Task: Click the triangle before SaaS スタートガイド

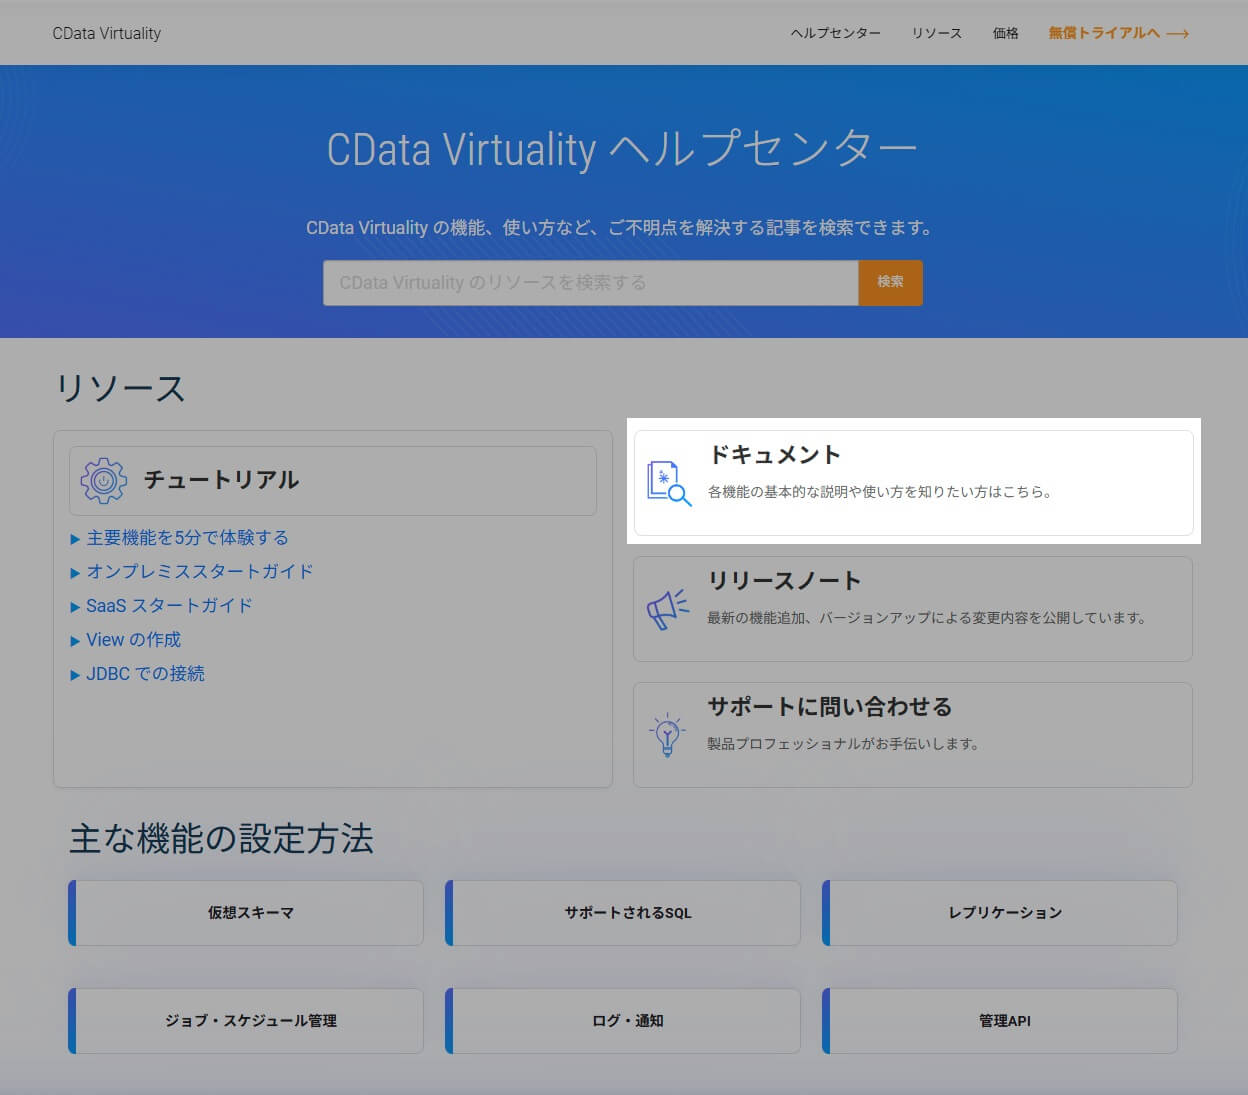Action: pyautogui.click(x=75, y=607)
